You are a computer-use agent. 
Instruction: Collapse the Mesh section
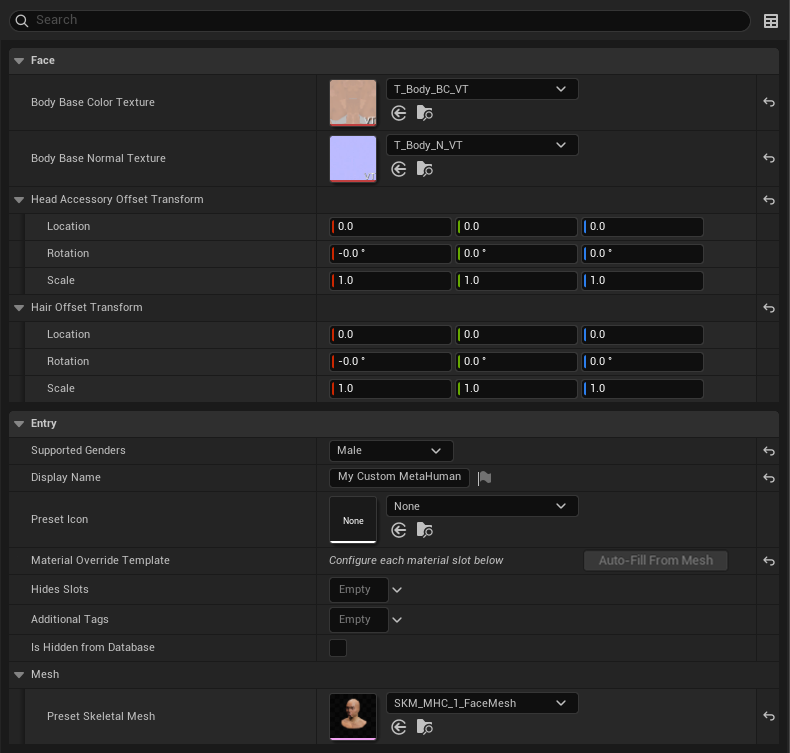[x=19, y=675]
